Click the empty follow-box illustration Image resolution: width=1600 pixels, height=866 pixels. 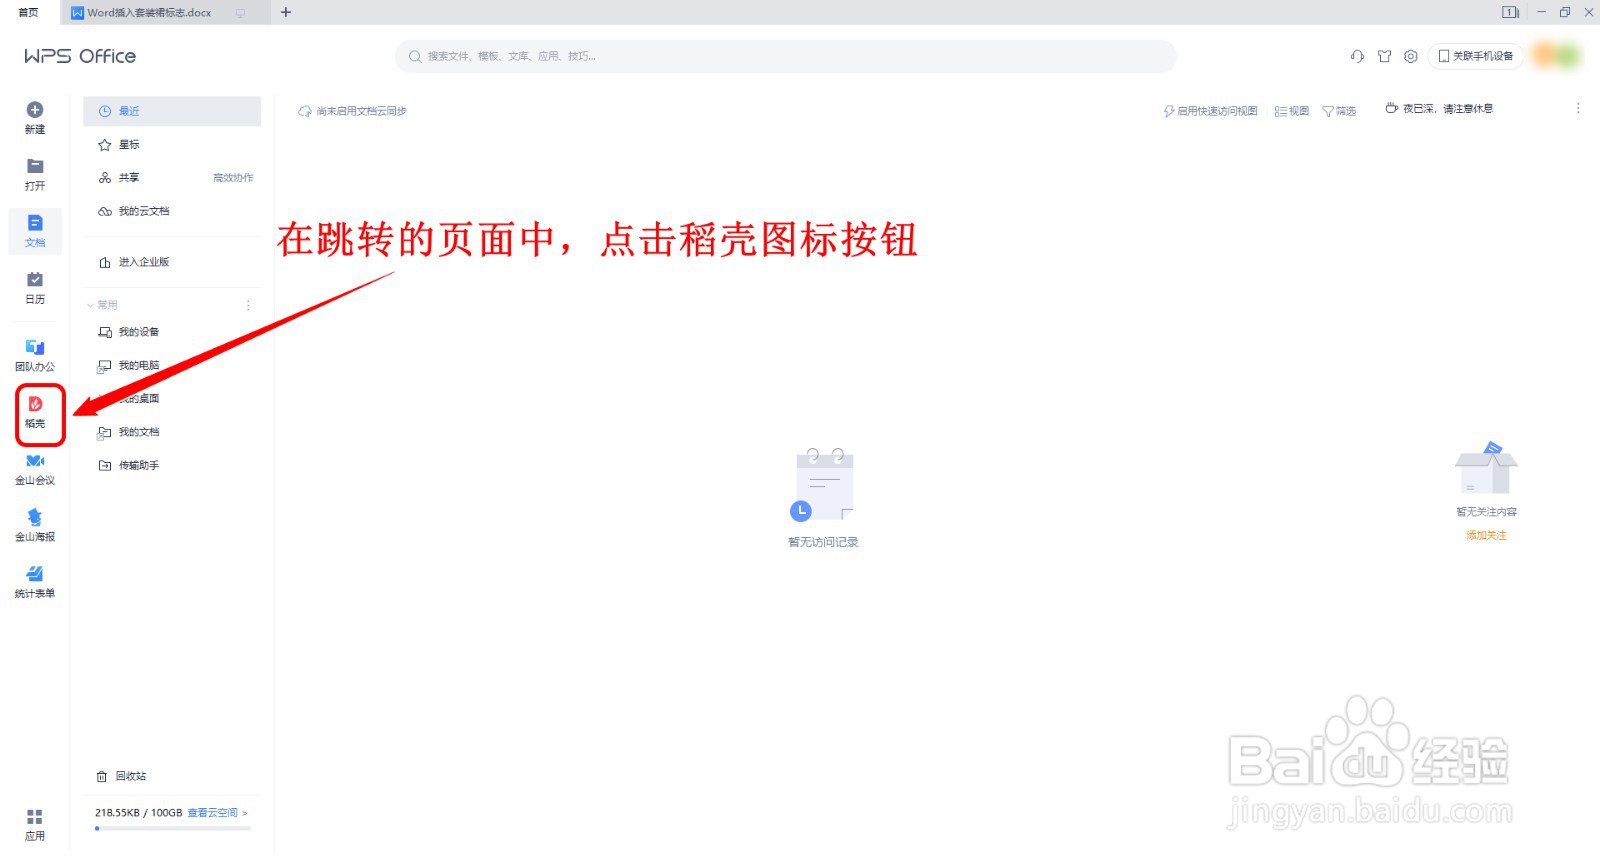pos(1486,468)
